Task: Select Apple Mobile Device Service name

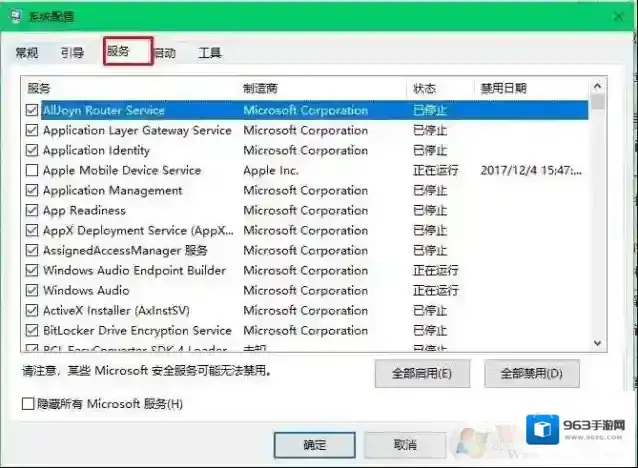Action: (122, 170)
